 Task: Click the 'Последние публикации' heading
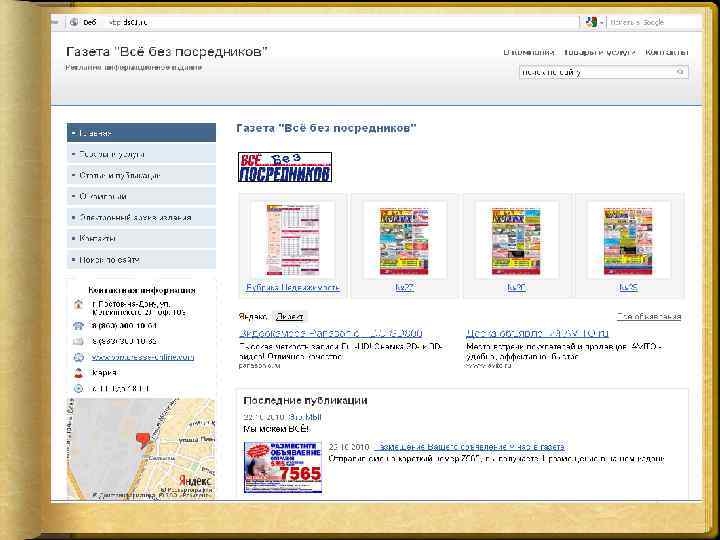[305, 400]
